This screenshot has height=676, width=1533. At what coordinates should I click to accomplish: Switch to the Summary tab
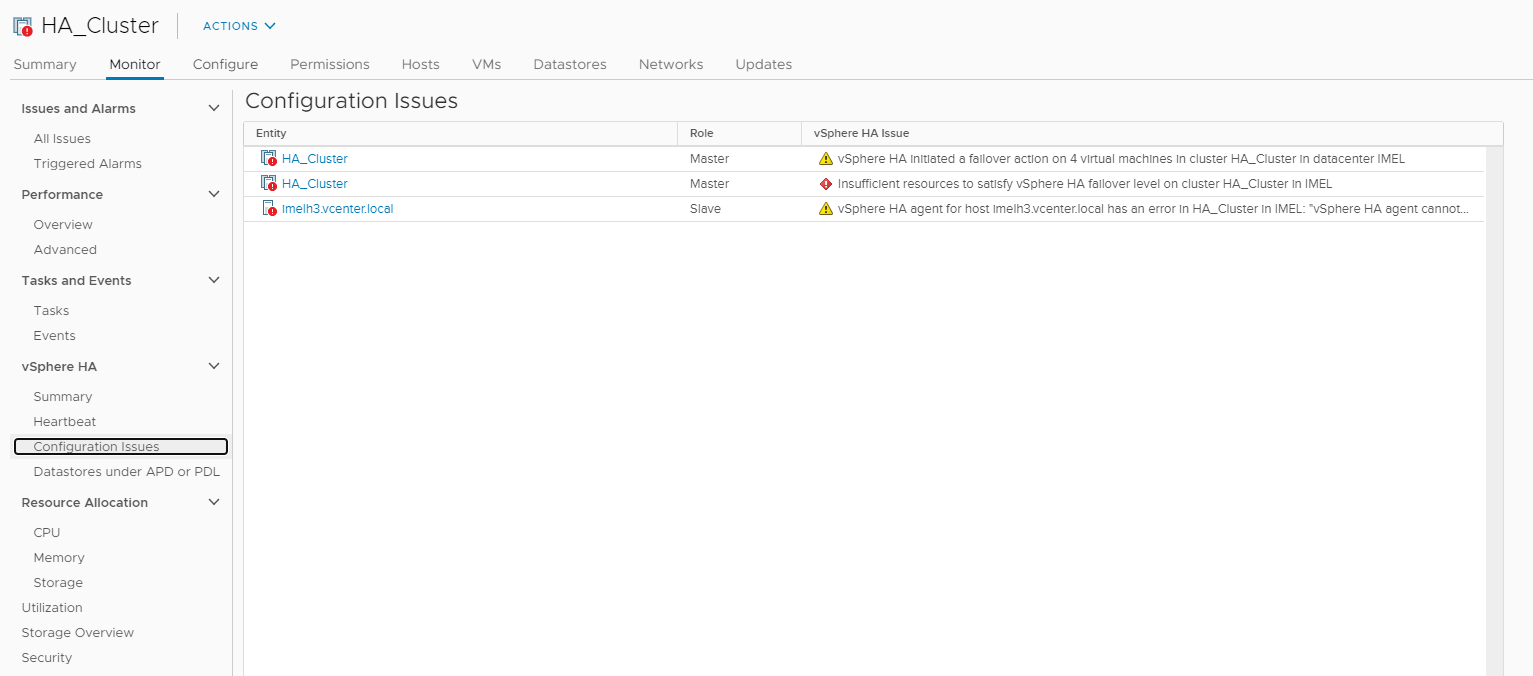point(45,64)
